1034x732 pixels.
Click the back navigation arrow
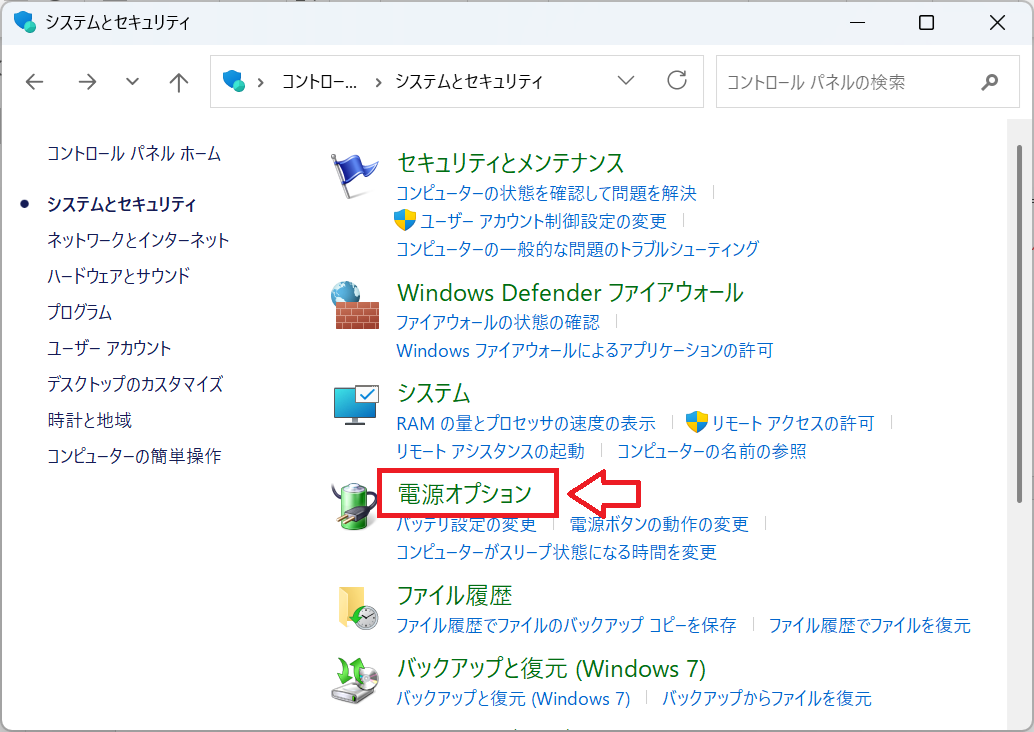click(x=34, y=81)
